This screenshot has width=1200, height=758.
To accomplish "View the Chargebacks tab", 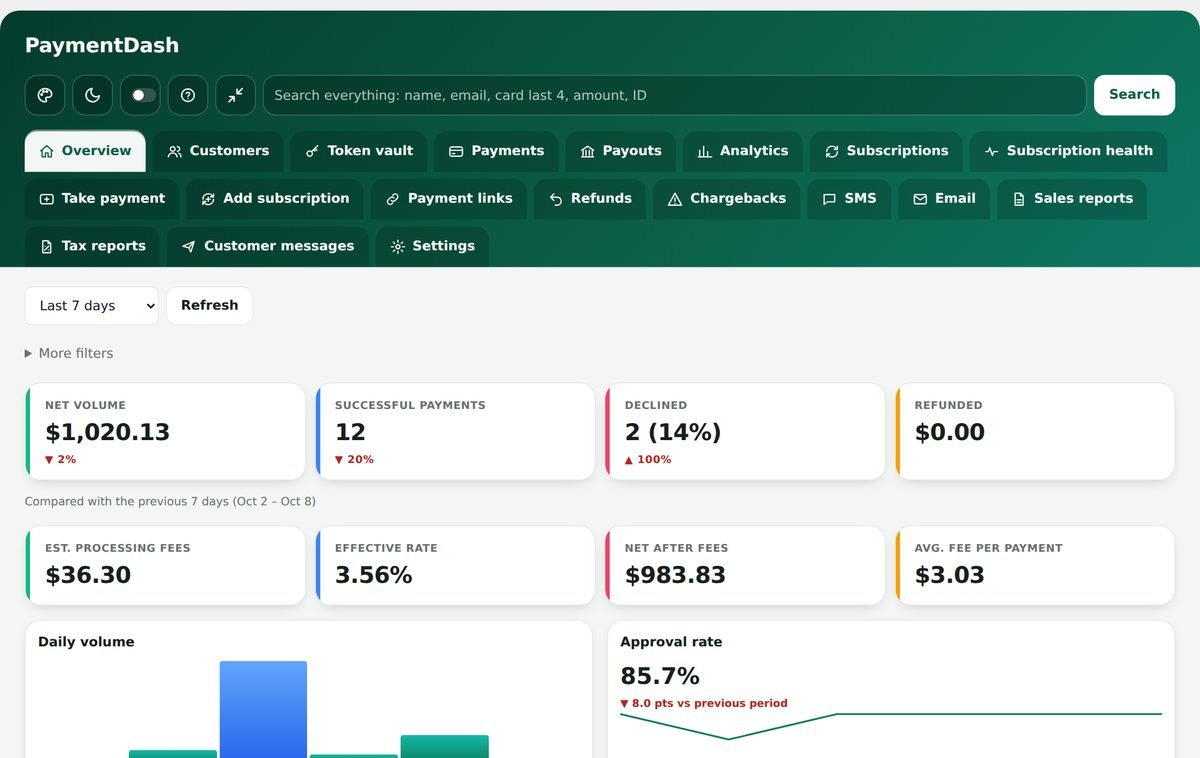I will point(727,199).
